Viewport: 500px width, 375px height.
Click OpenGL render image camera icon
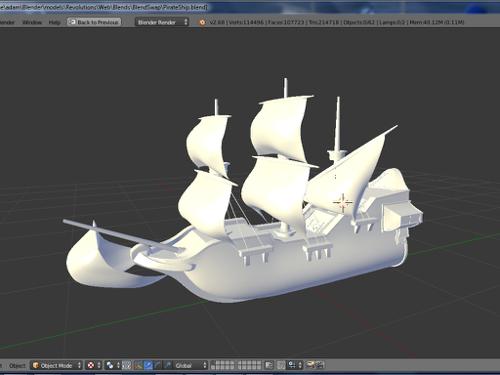(x=311, y=366)
